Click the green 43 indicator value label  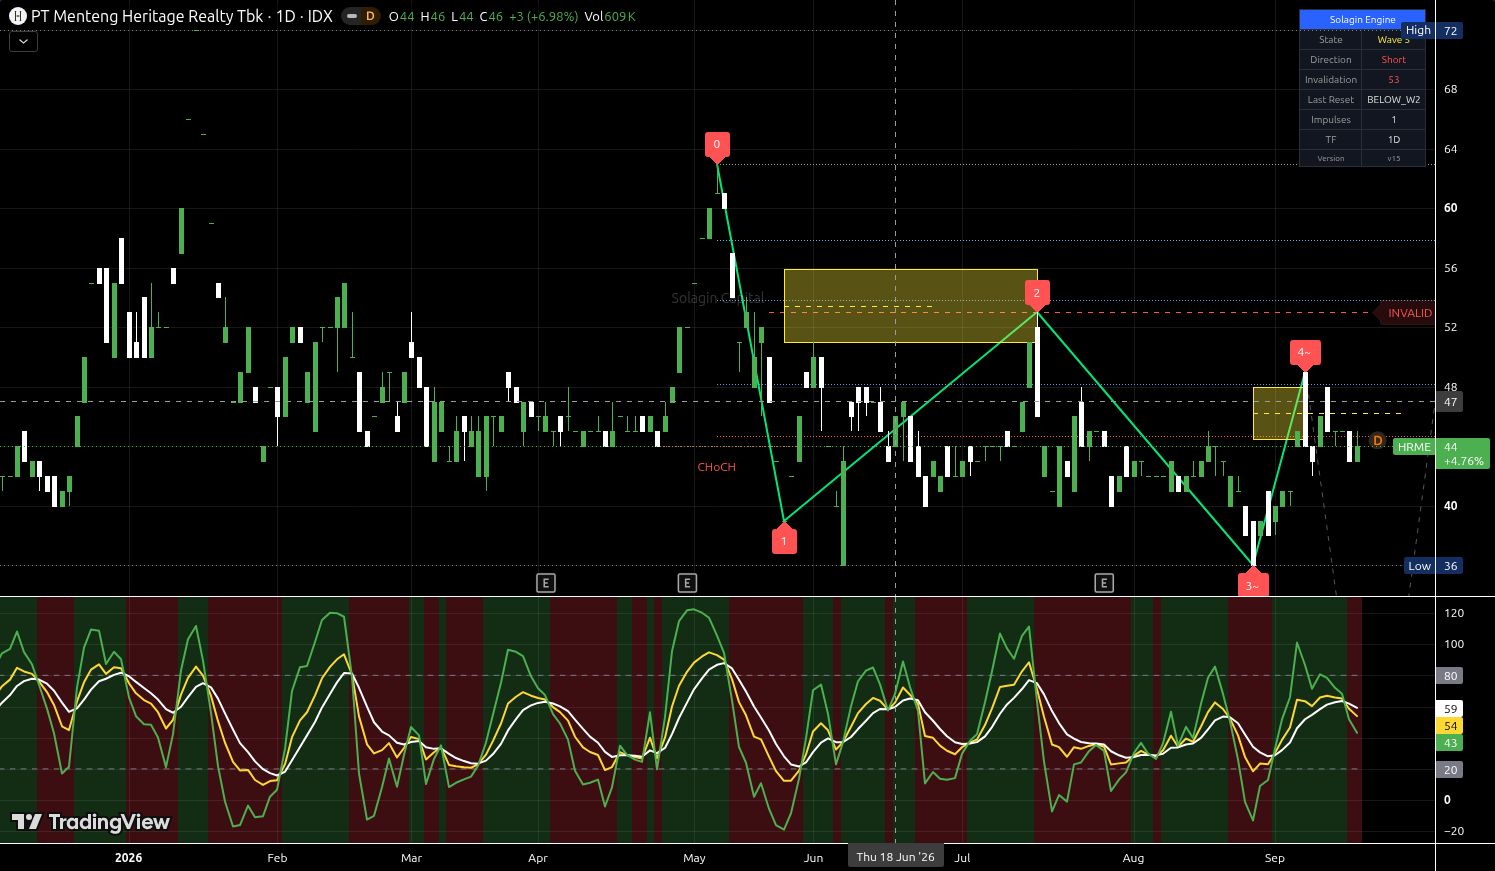1450,743
